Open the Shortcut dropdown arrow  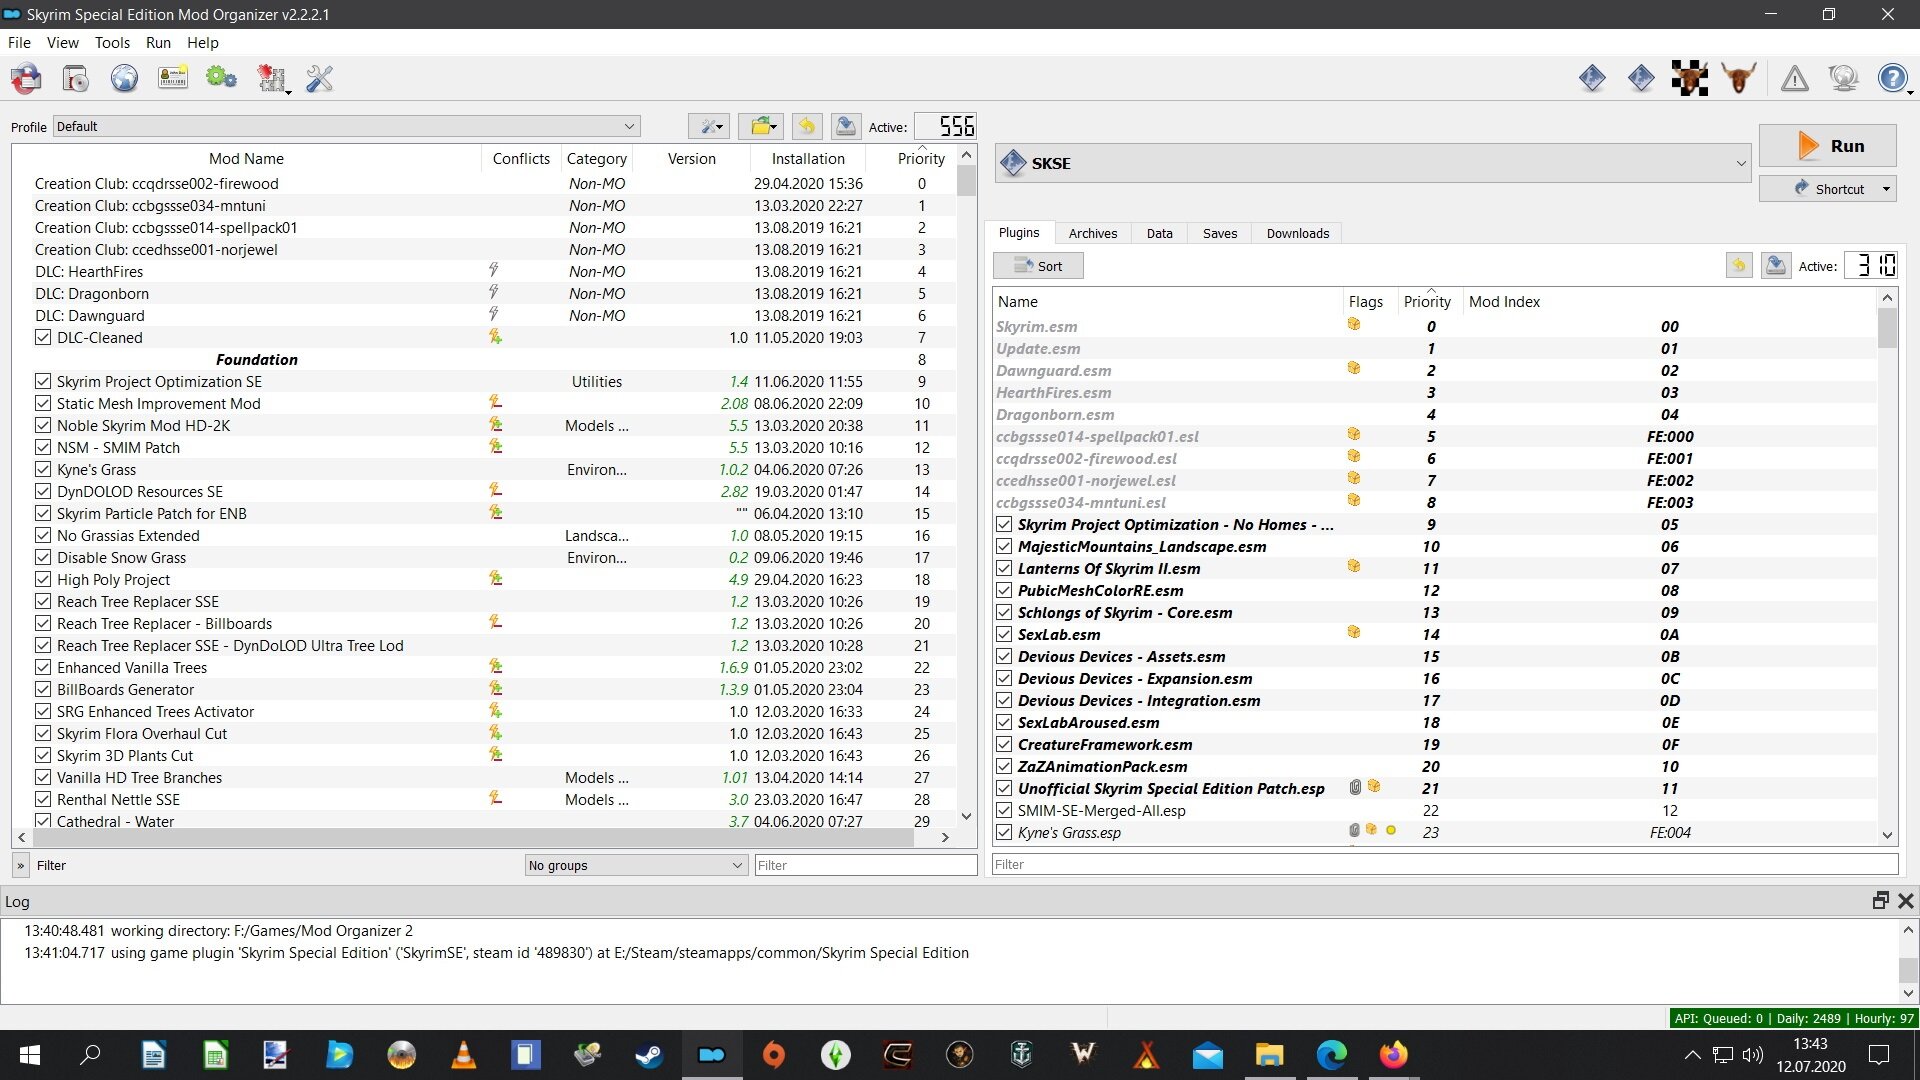[1886, 189]
